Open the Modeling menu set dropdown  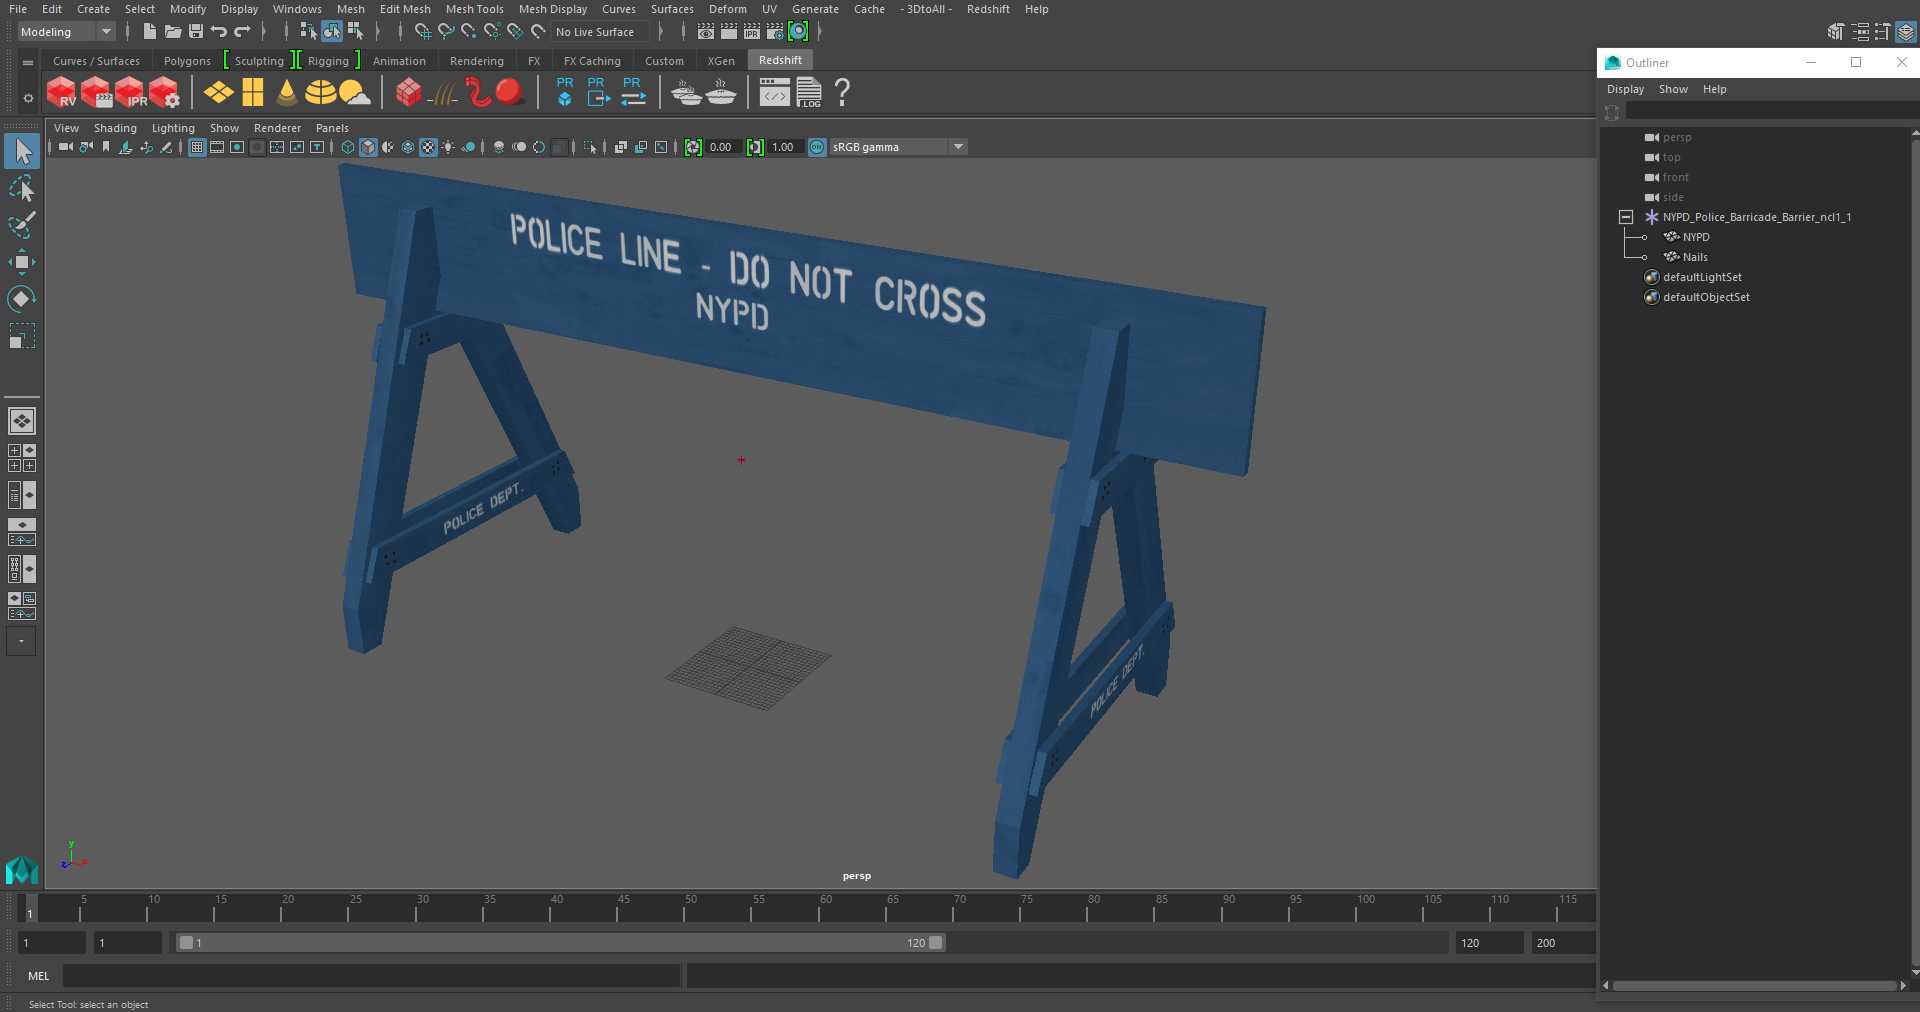tap(66, 32)
